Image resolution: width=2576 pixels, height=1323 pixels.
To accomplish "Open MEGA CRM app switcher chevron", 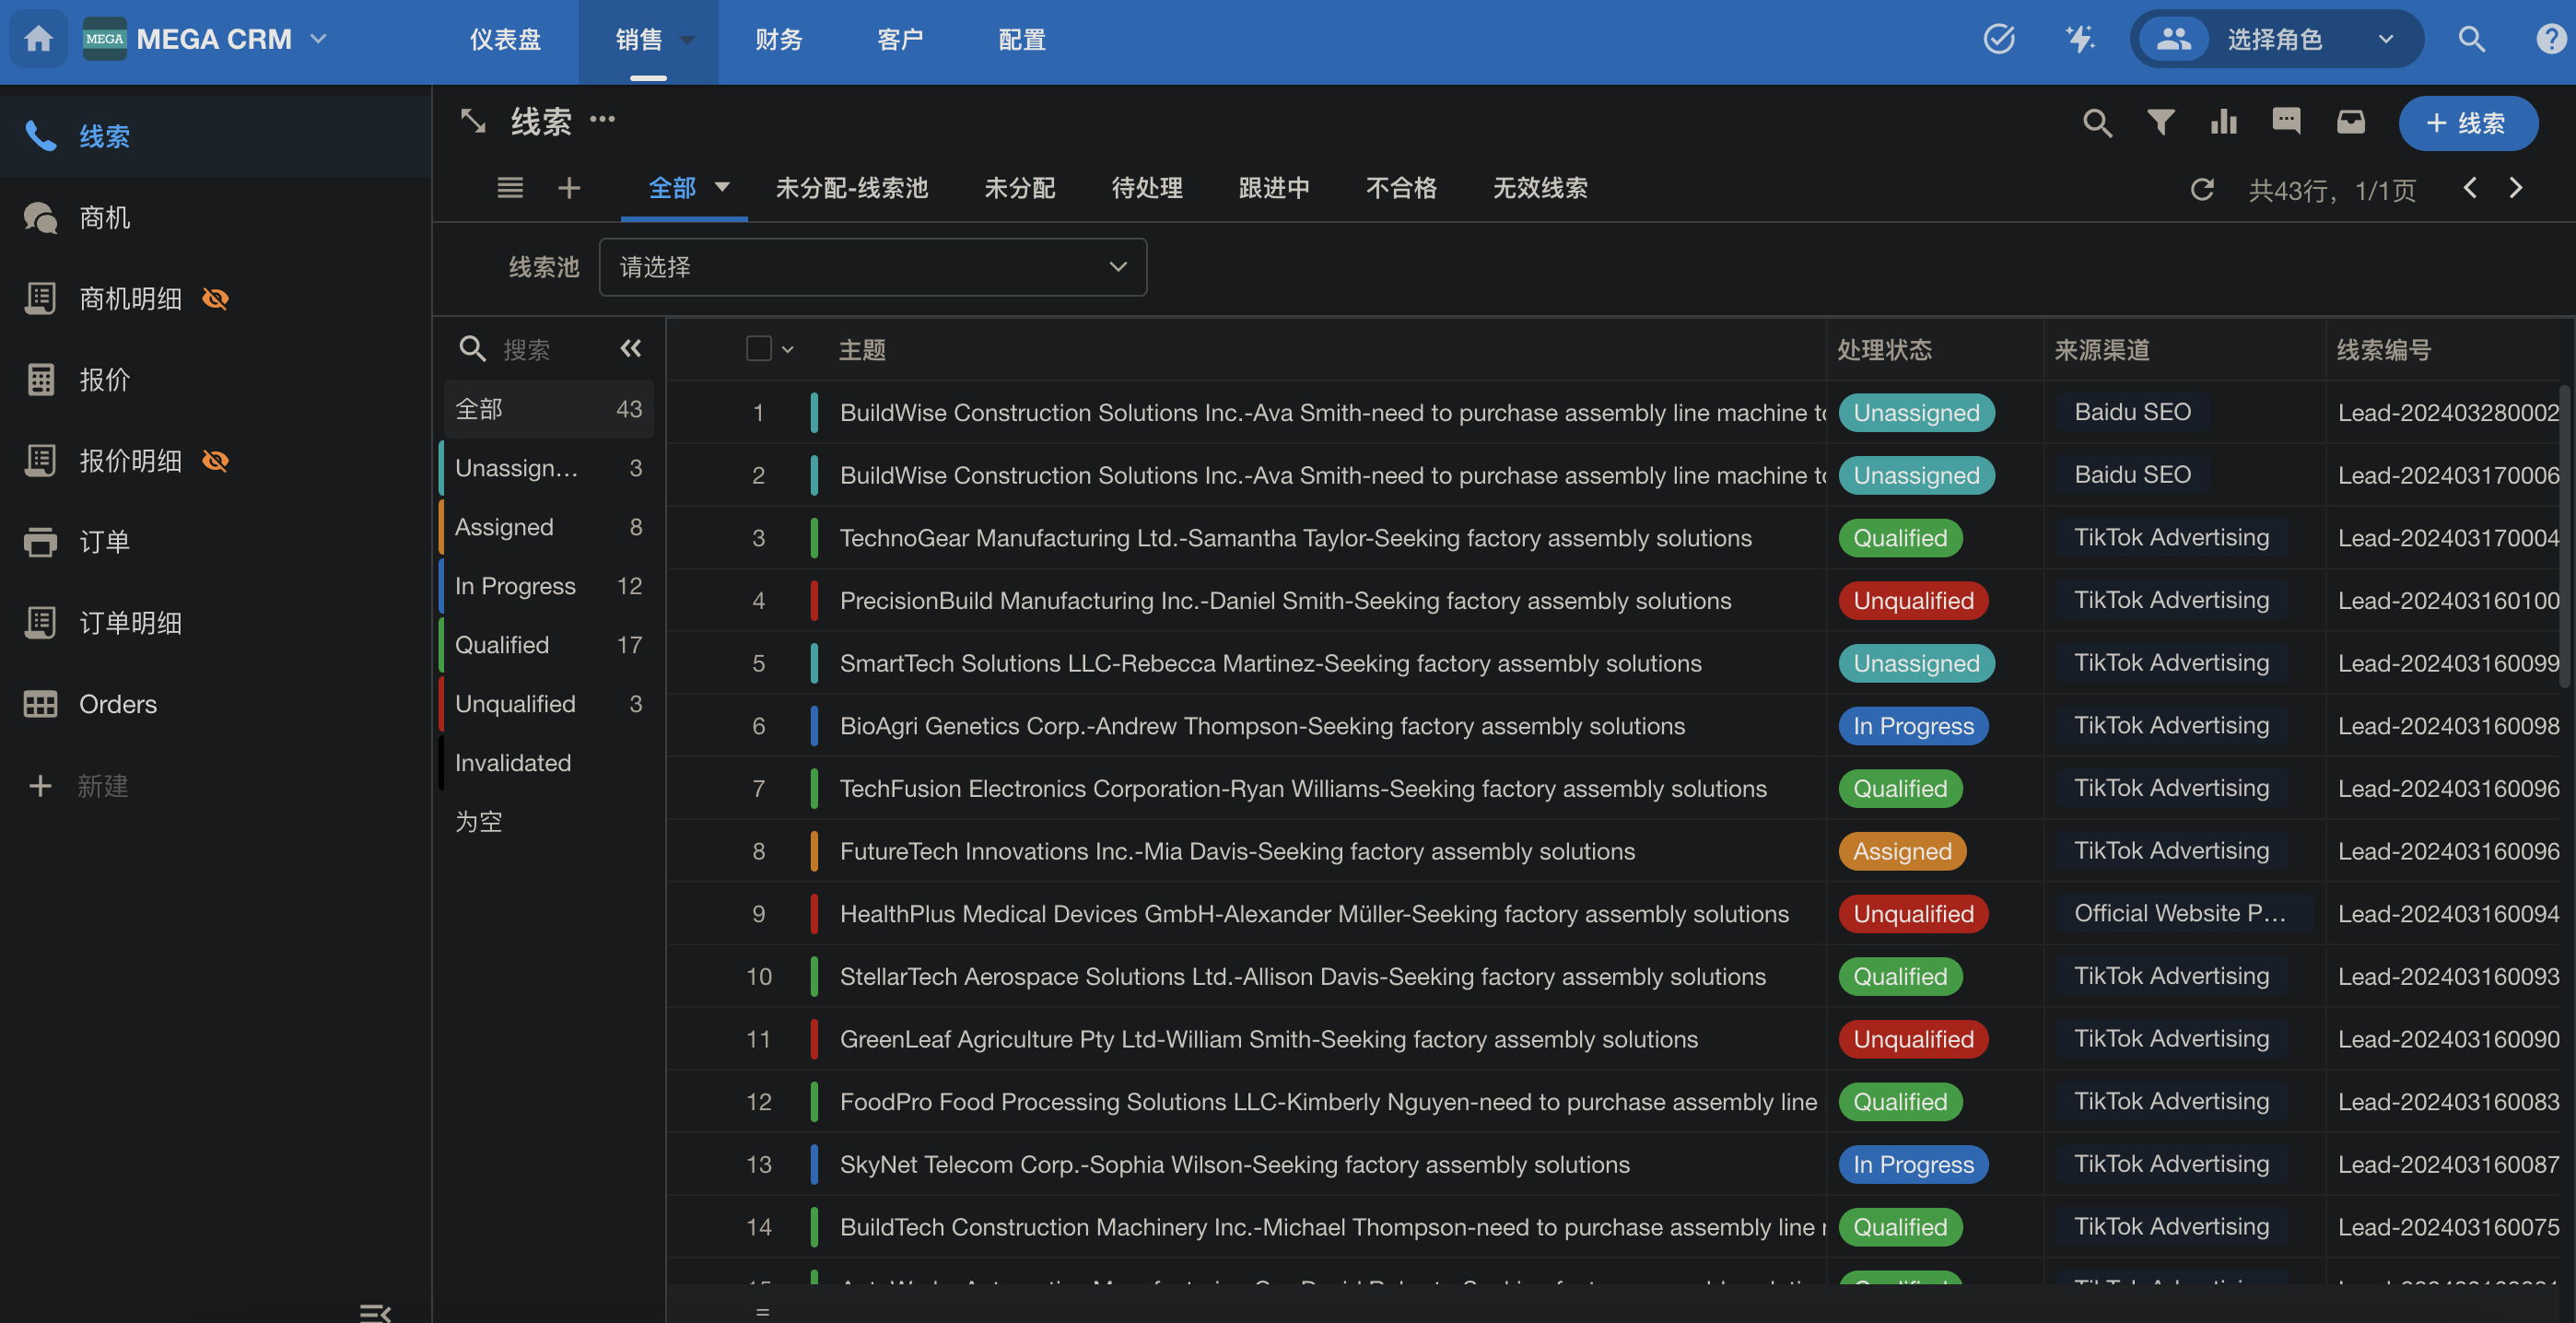I will coord(318,39).
